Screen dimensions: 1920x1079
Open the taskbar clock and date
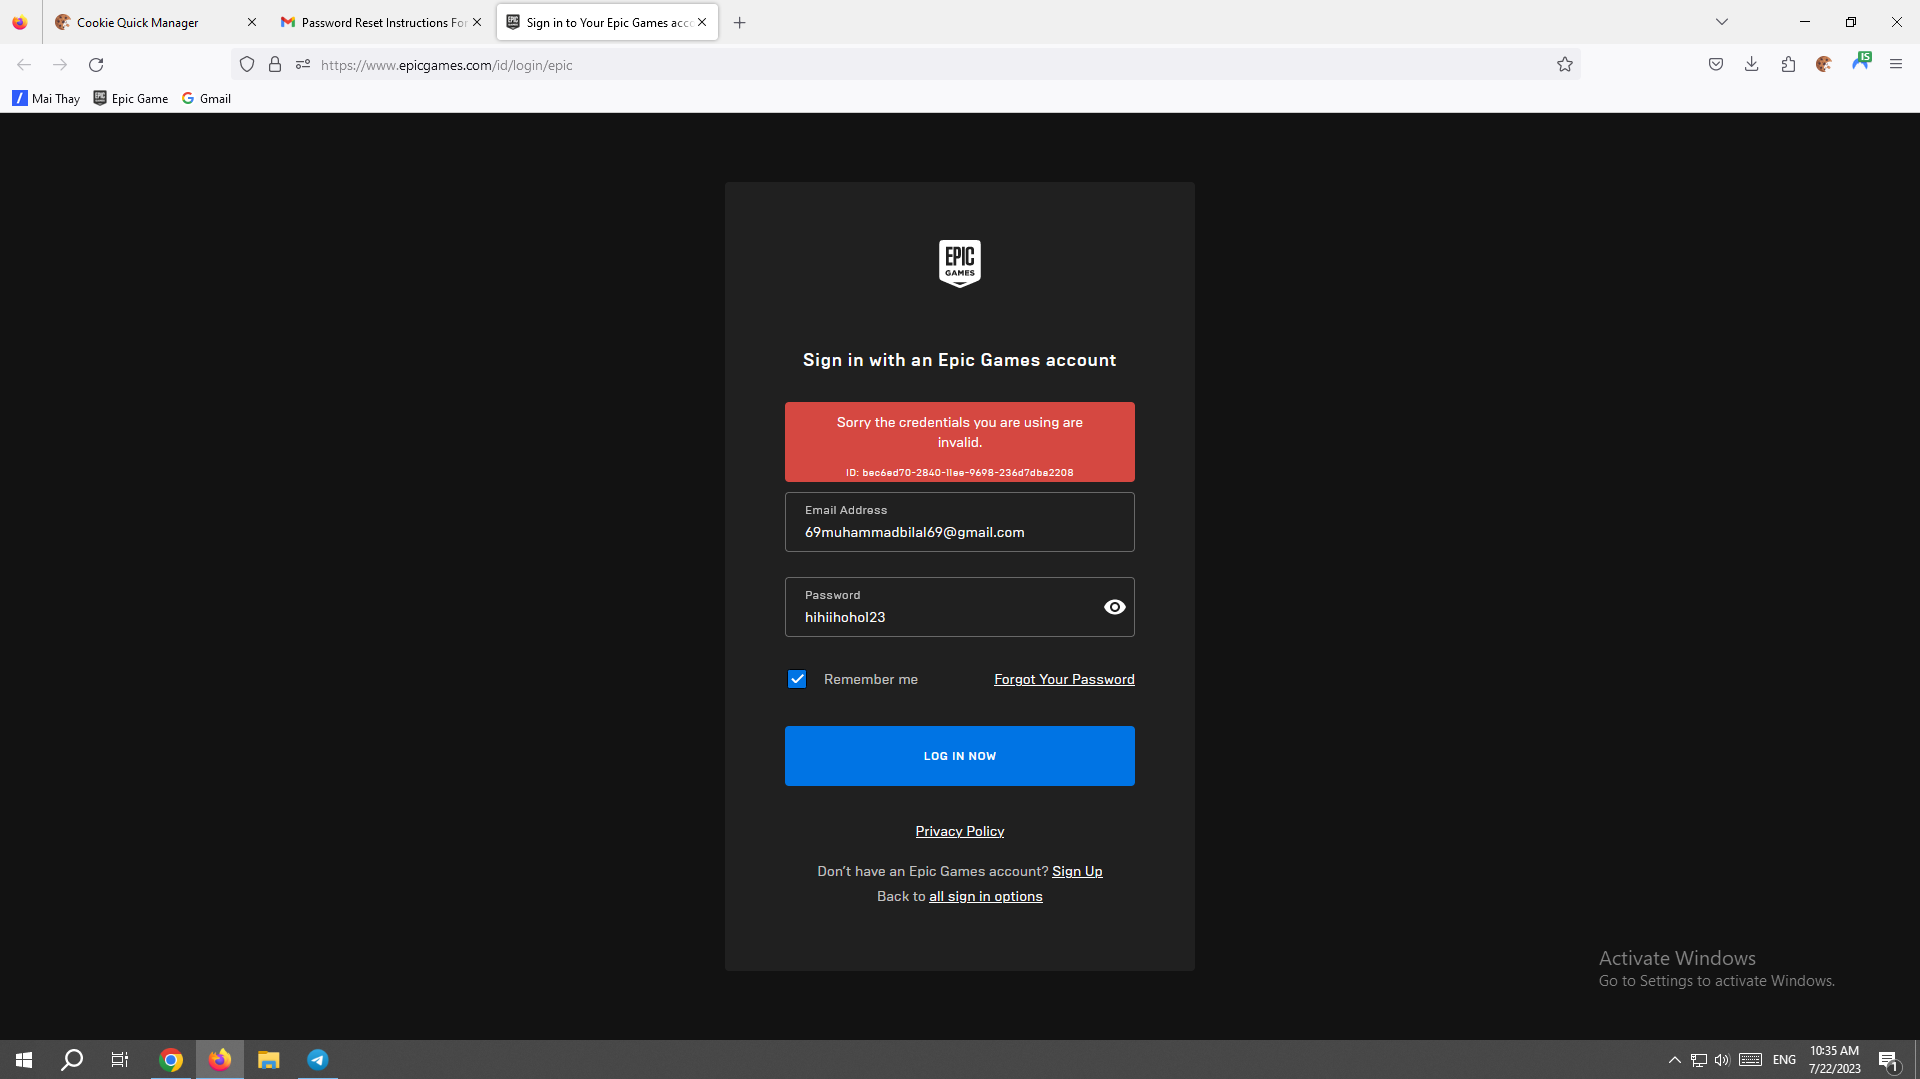1834,1060
